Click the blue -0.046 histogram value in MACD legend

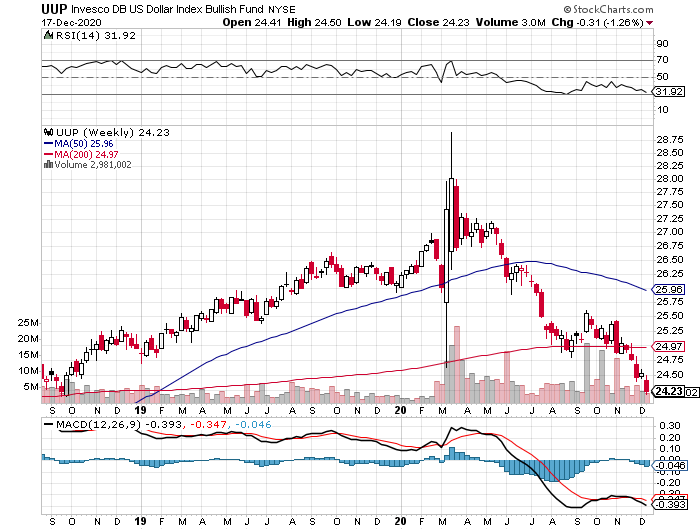pos(253,424)
